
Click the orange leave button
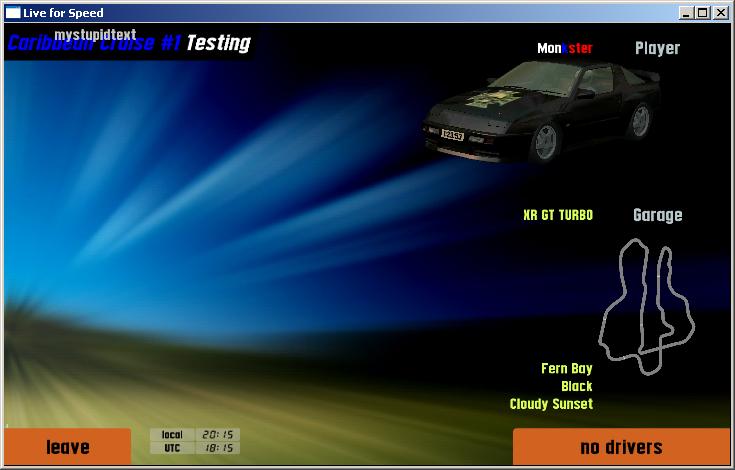(x=68, y=447)
